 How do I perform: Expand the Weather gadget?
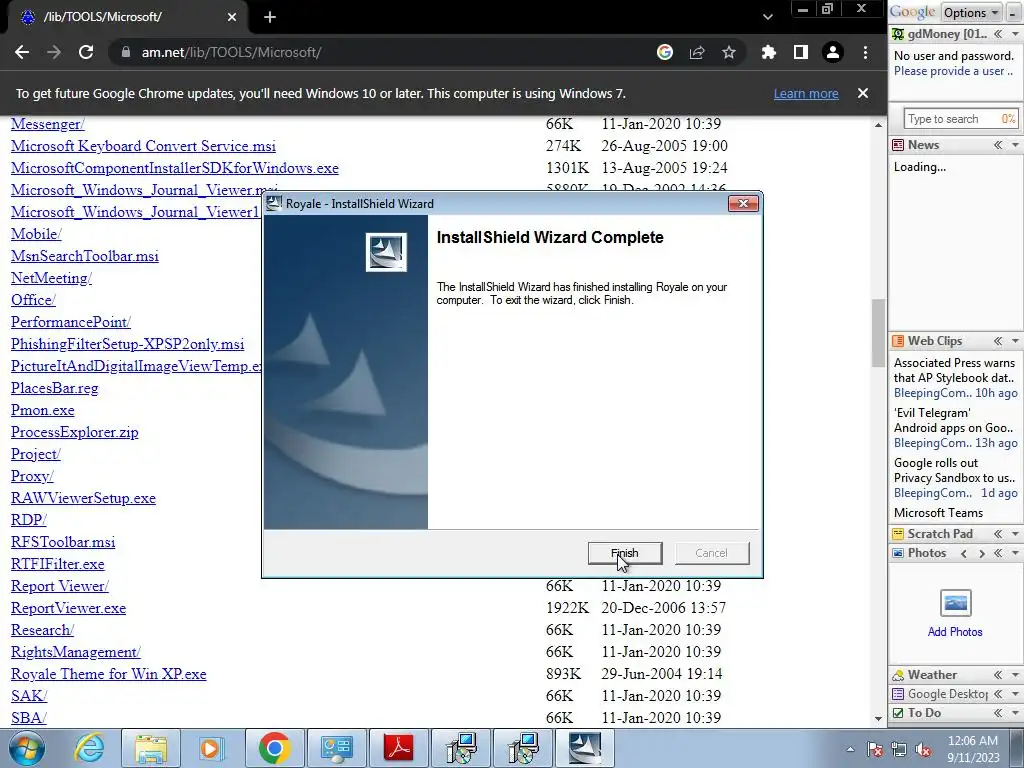click(x=998, y=675)
